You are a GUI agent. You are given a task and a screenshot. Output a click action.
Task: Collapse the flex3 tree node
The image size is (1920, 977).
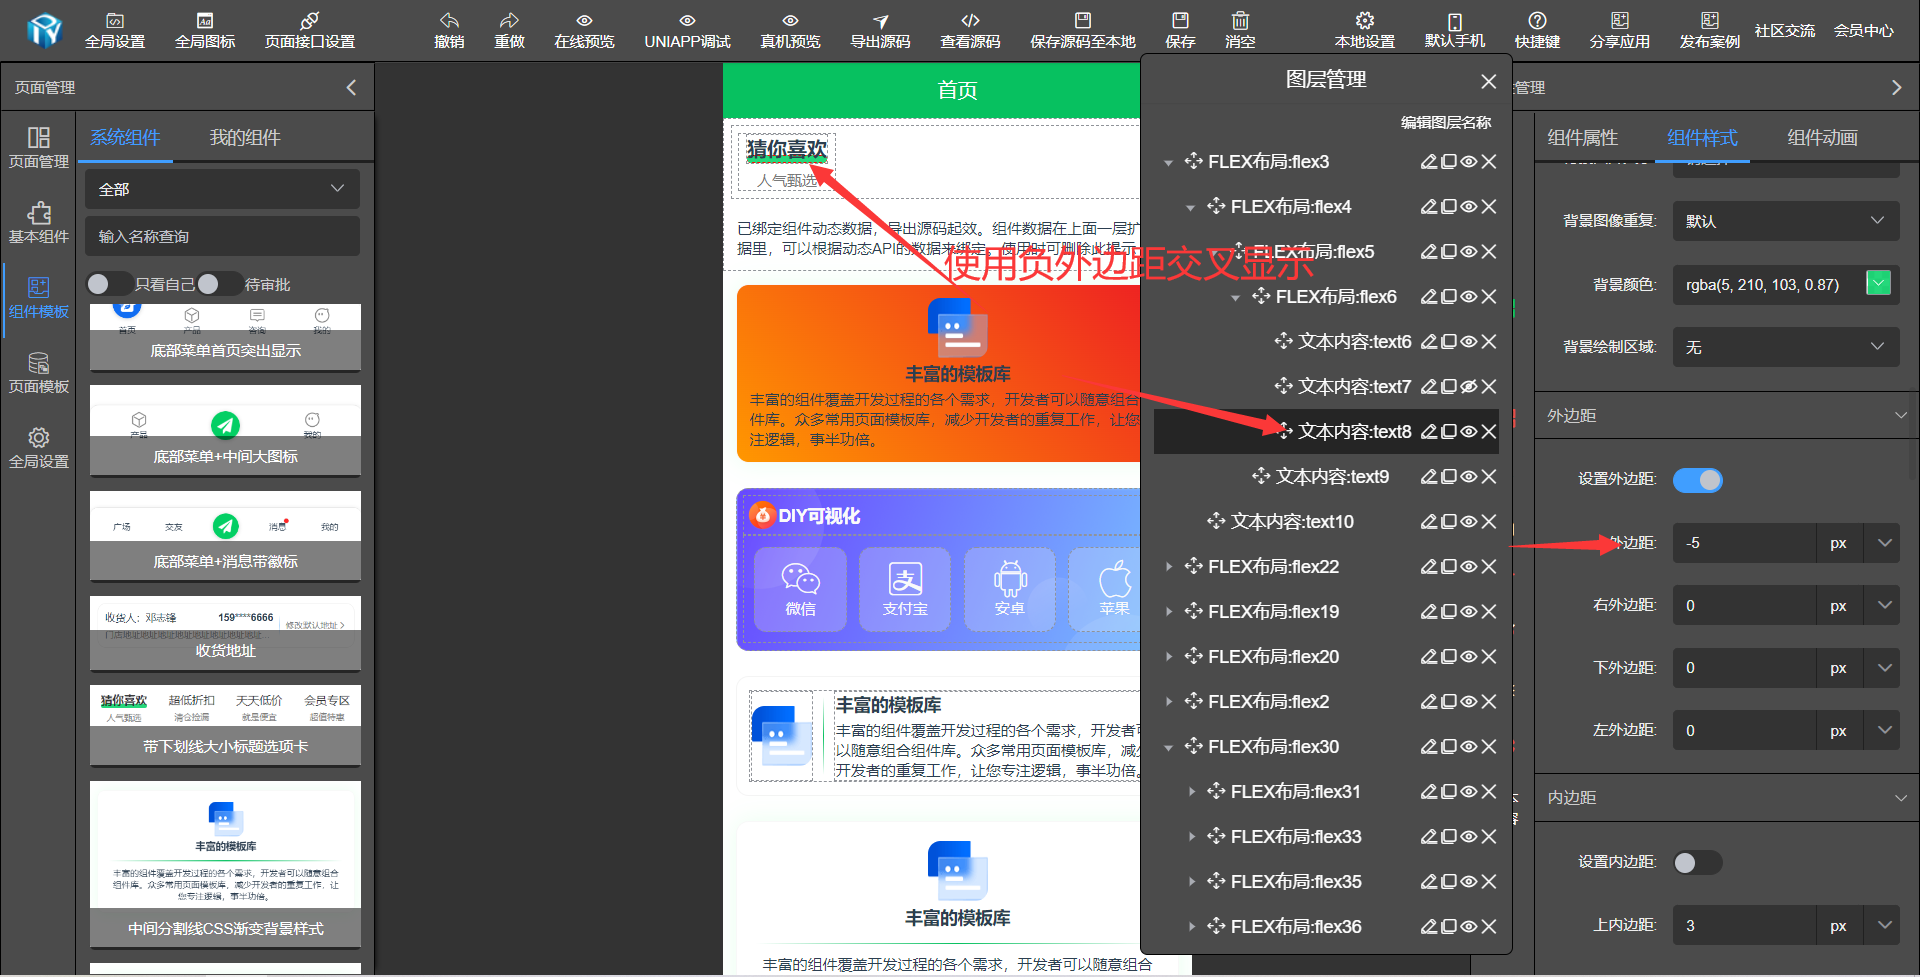coord(1168,162)
